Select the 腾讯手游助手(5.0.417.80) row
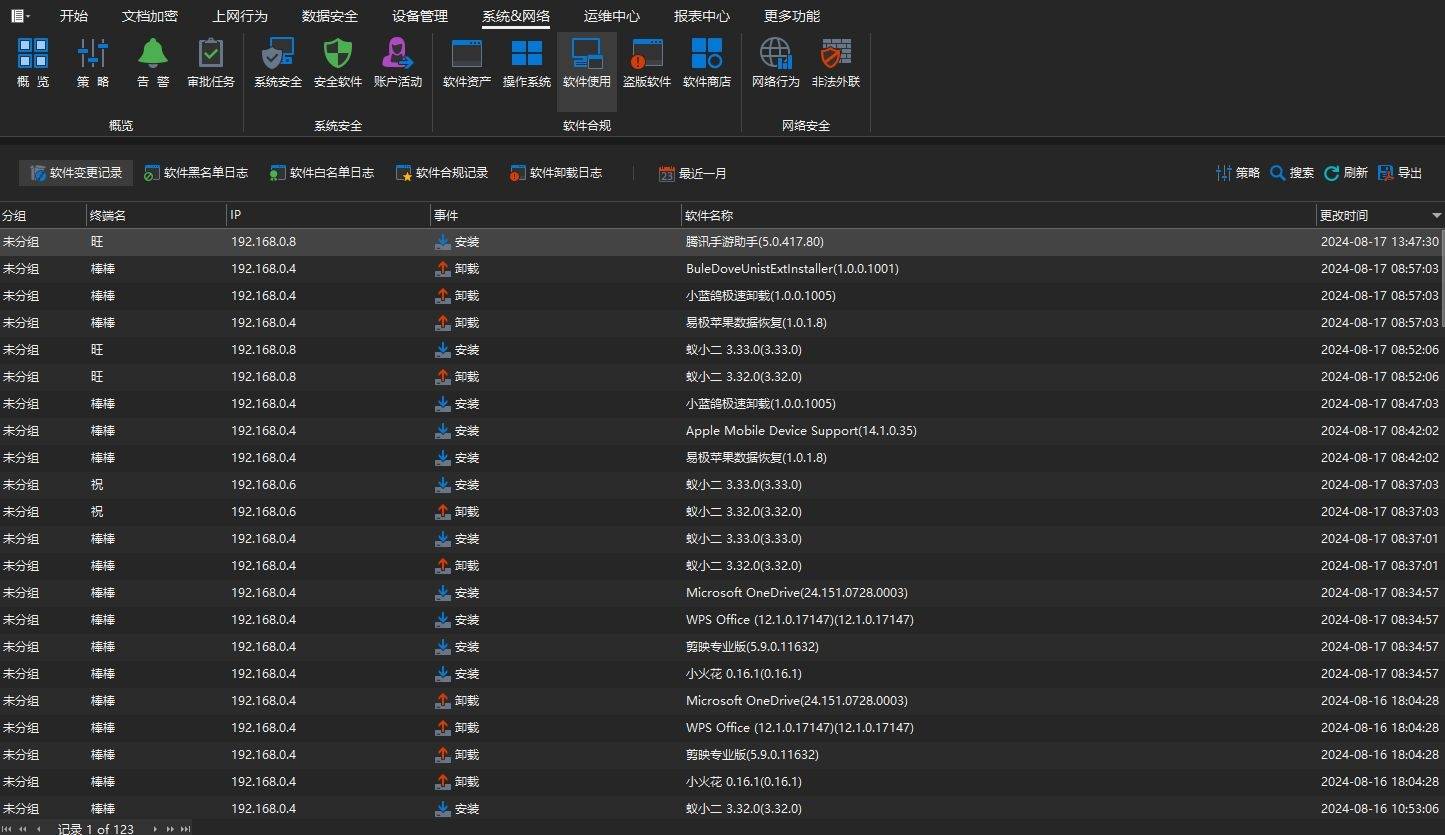This screenshot has width=1445, height=835. point(722,242)
